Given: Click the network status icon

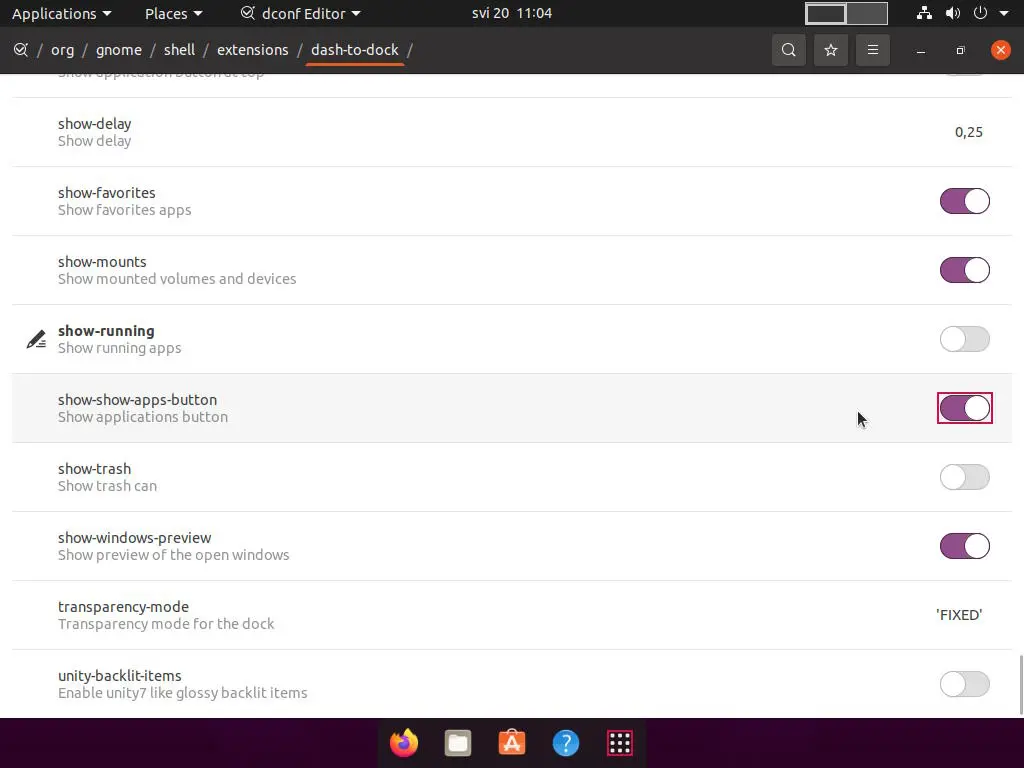Looking at the screenshot, I should point(924,13).
